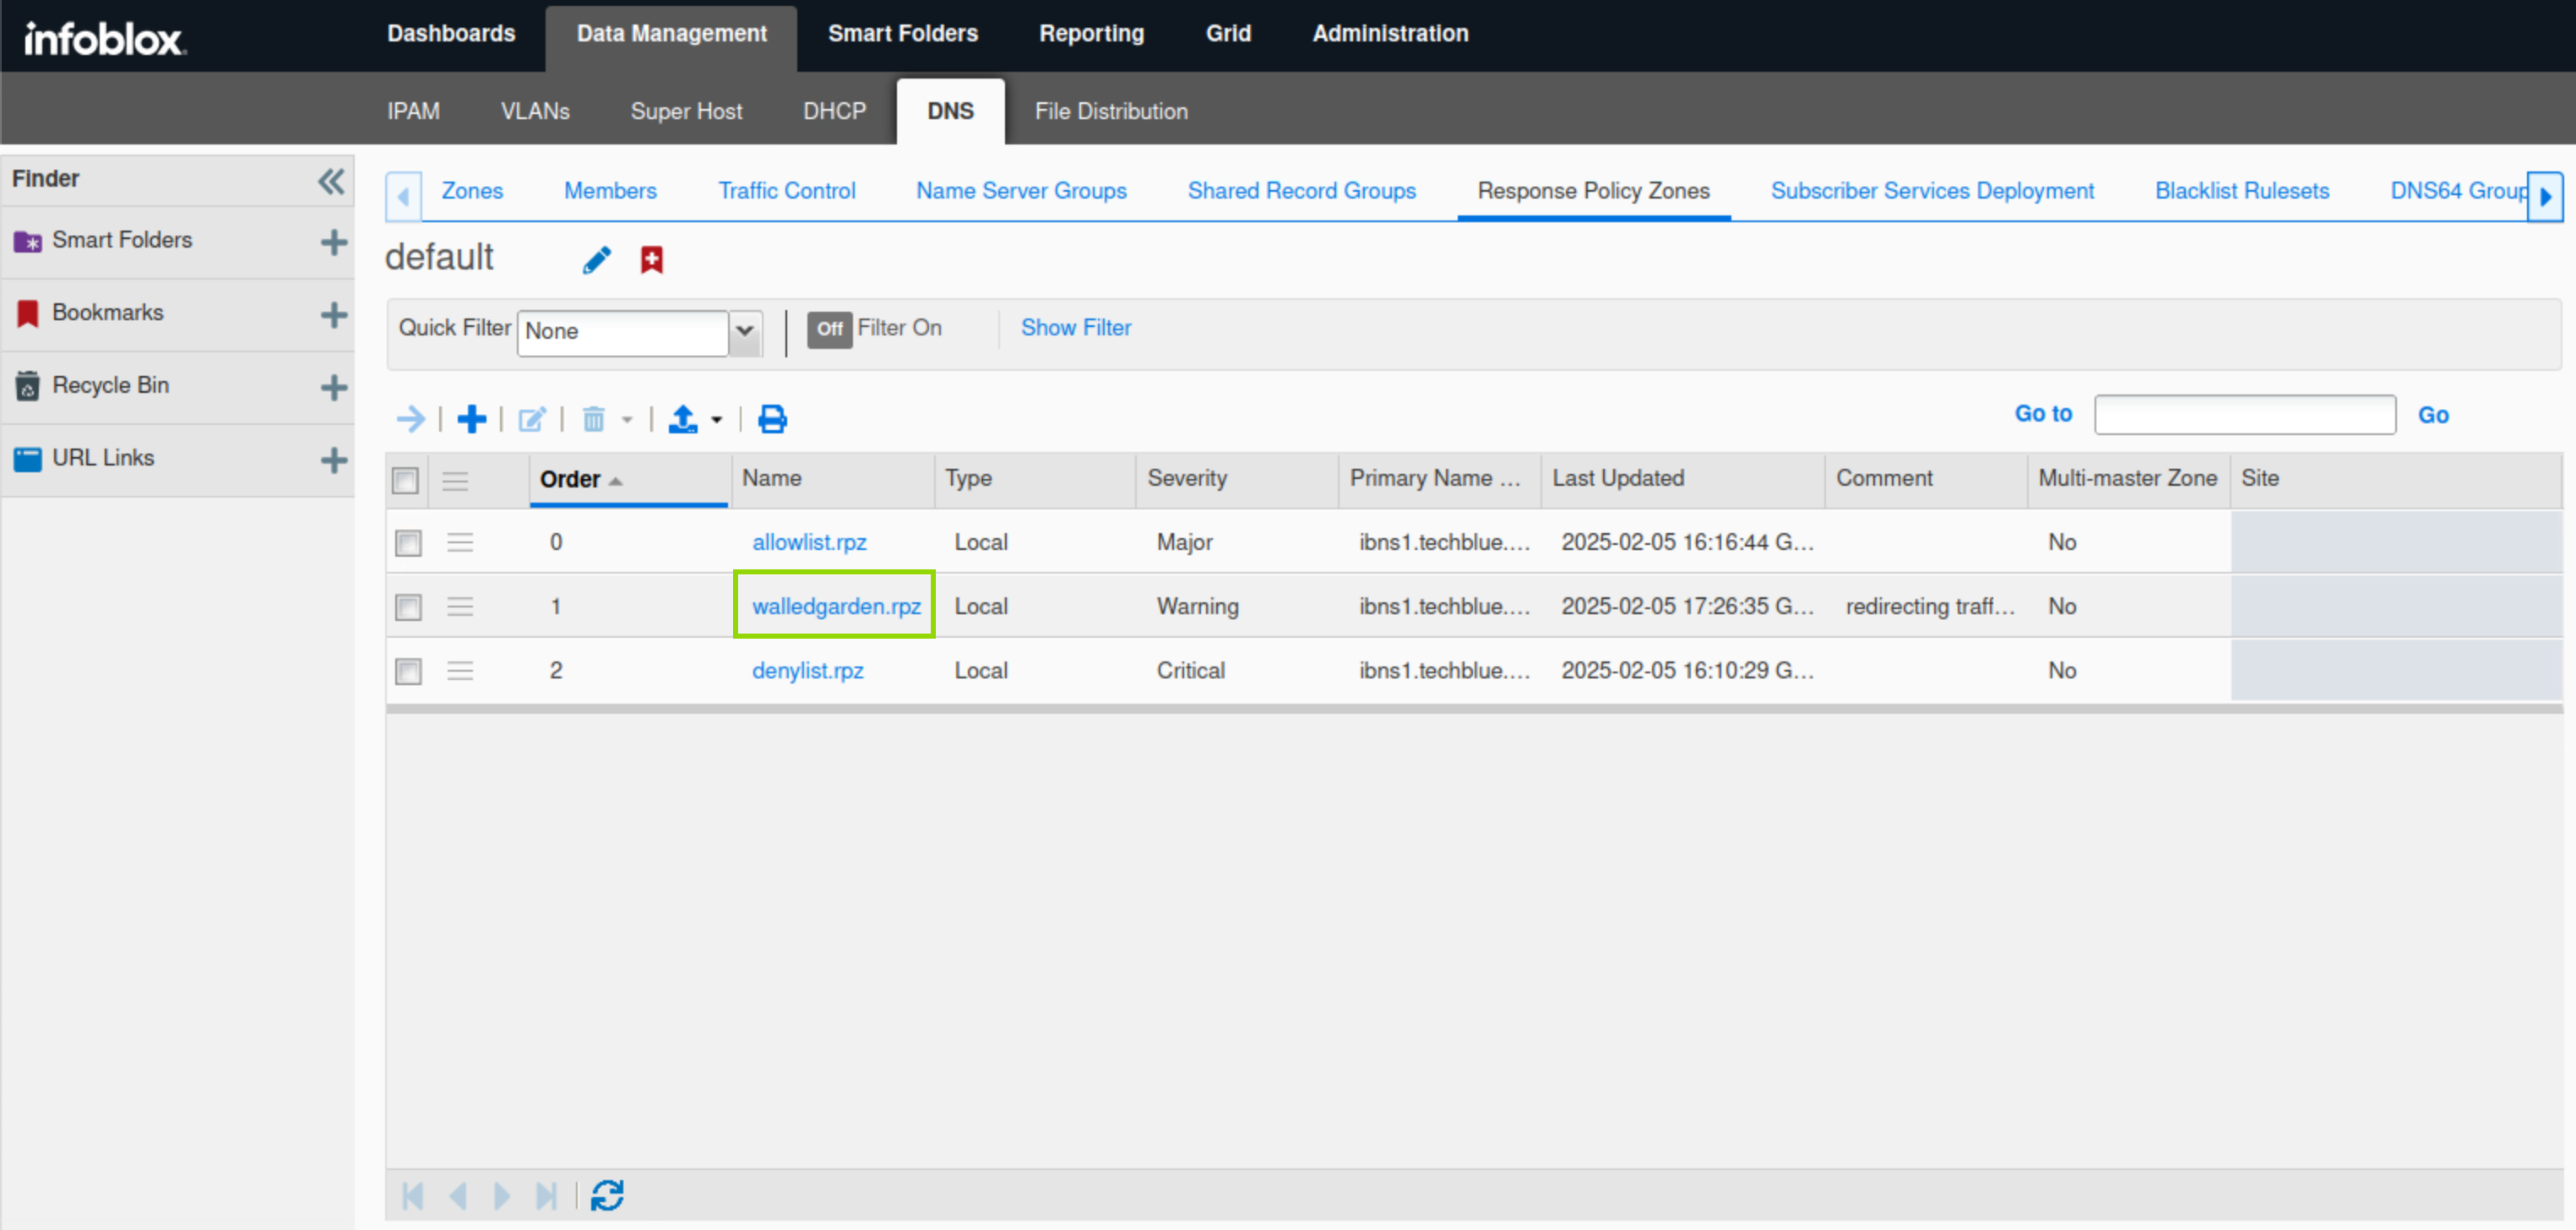Click the plus next to Smart Folders
2576x1230 pixels.
(334, 242)
